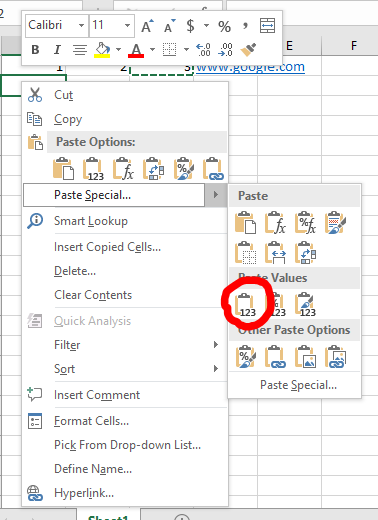Open the Paste Special... context menu entry
The width and height of the screenshot is (378, 520).
[x=114, y=195]
